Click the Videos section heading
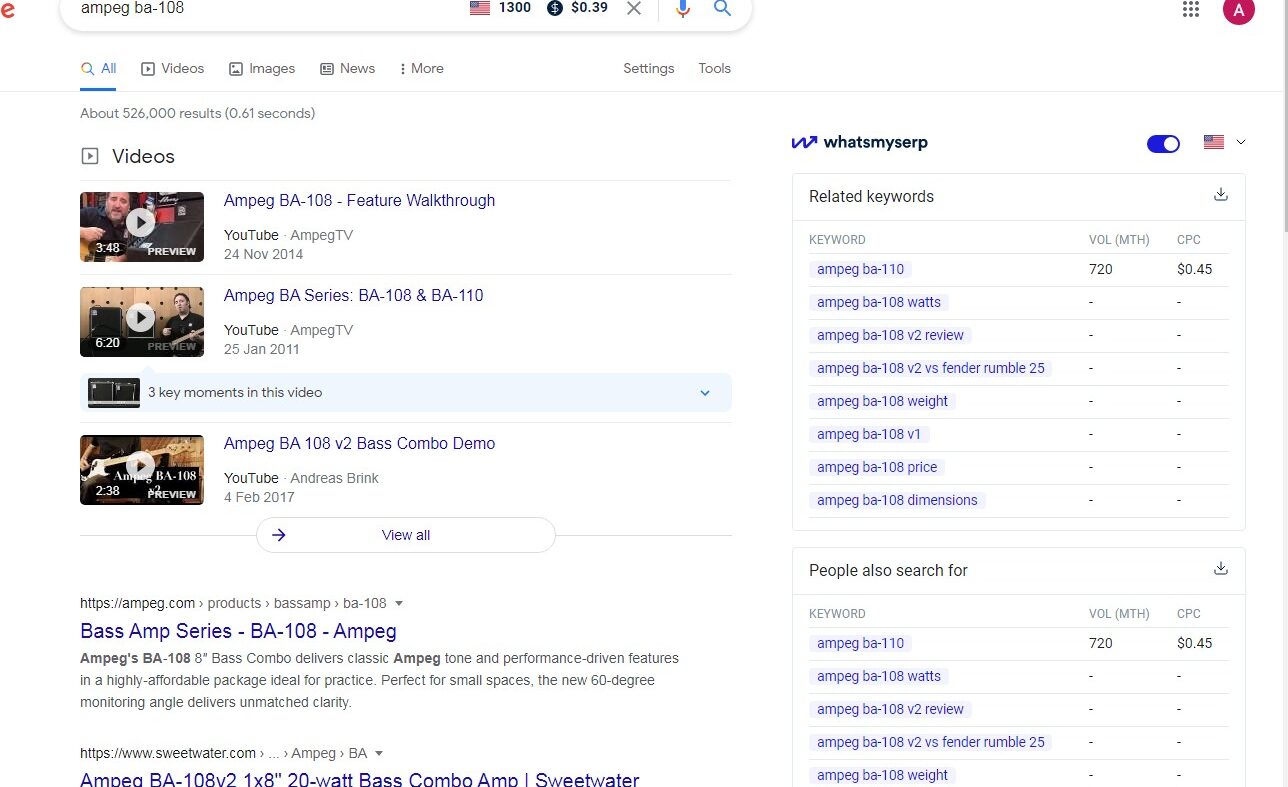The image size is (1288, 787). [143, 156]
